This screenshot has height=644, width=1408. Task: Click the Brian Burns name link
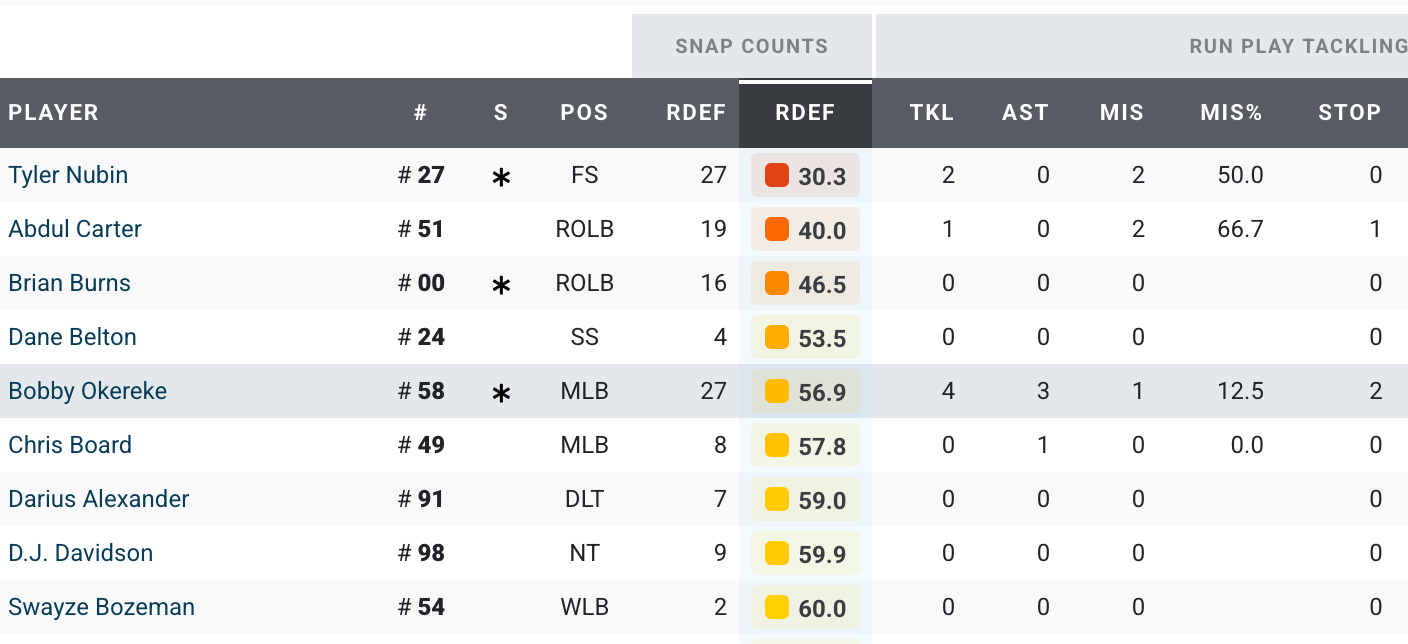click(x=69, y=283)
